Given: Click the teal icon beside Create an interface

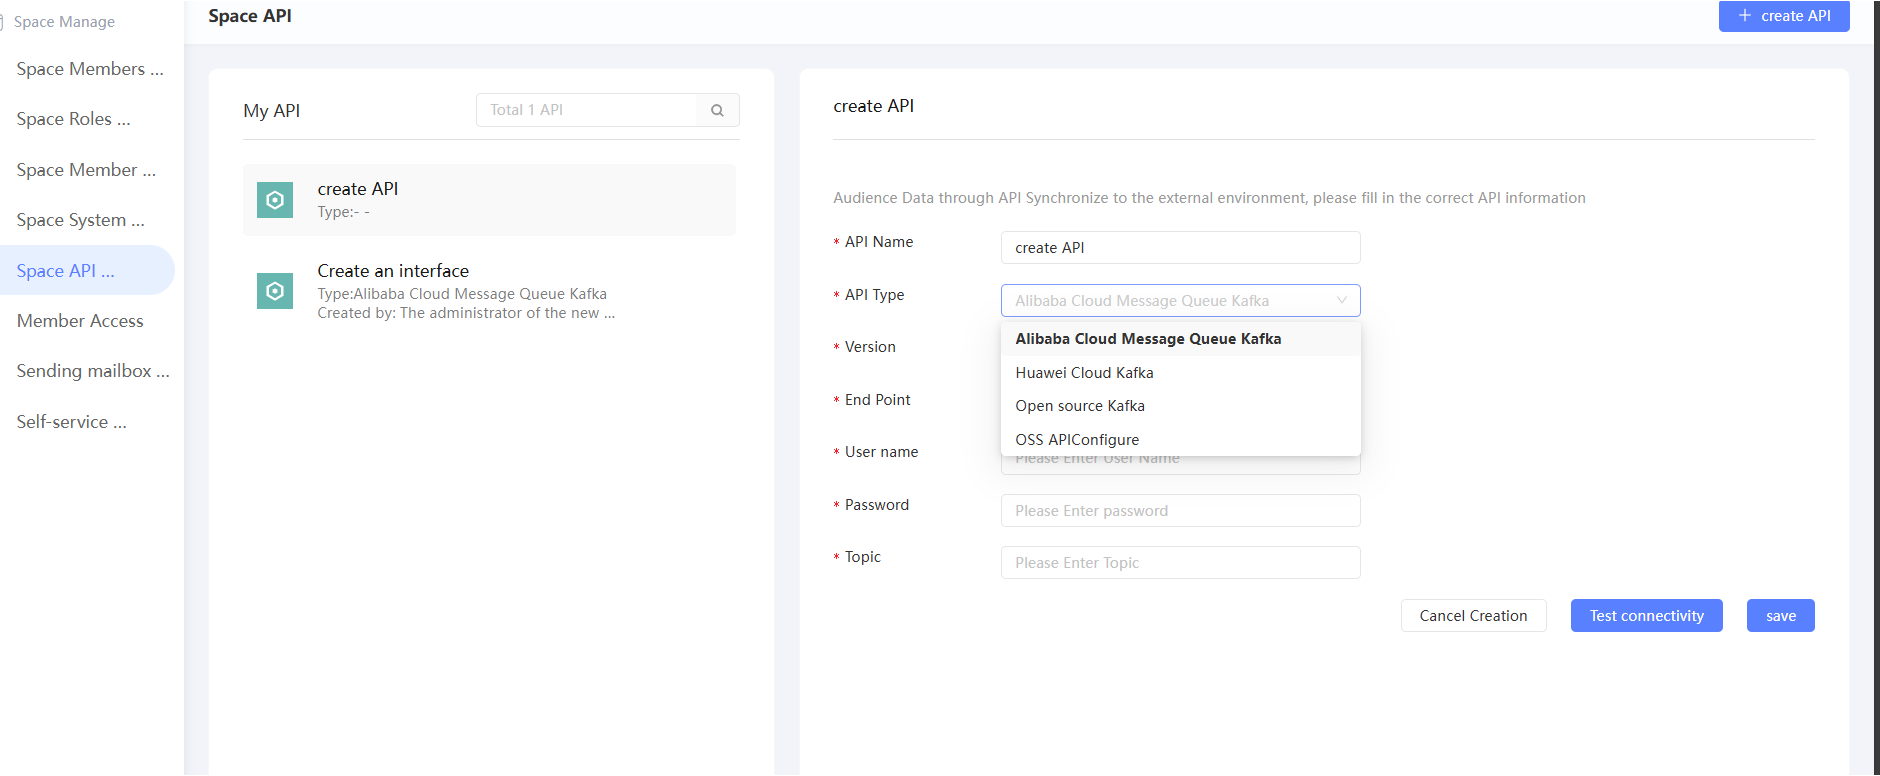Looking at the screenshot, I should [x=275, y=291].
